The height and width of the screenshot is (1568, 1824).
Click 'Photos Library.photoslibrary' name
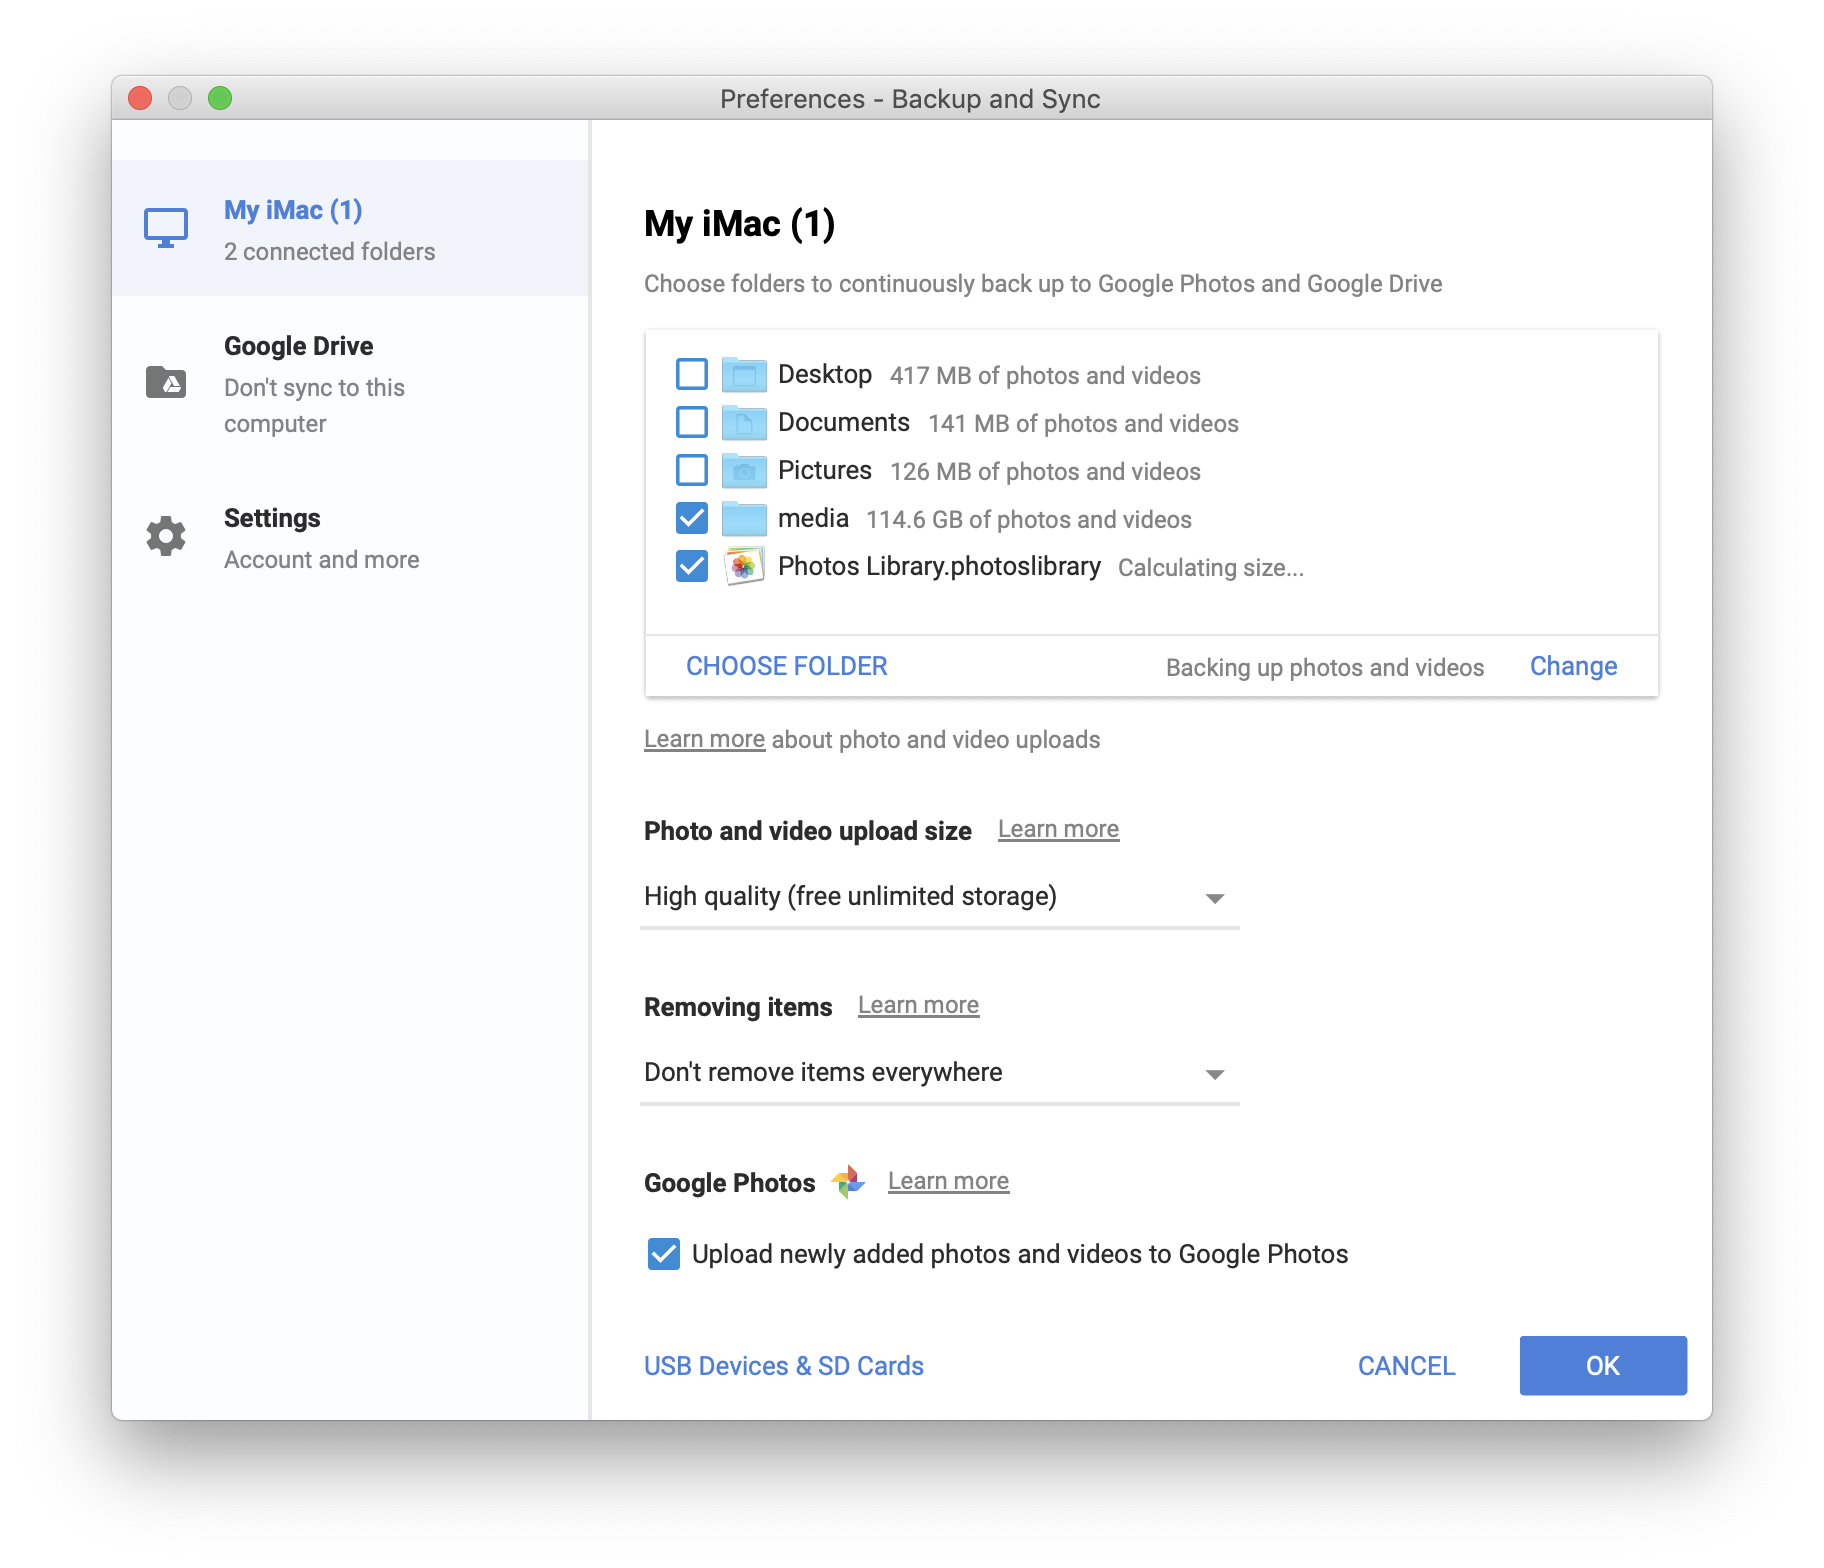939,566
